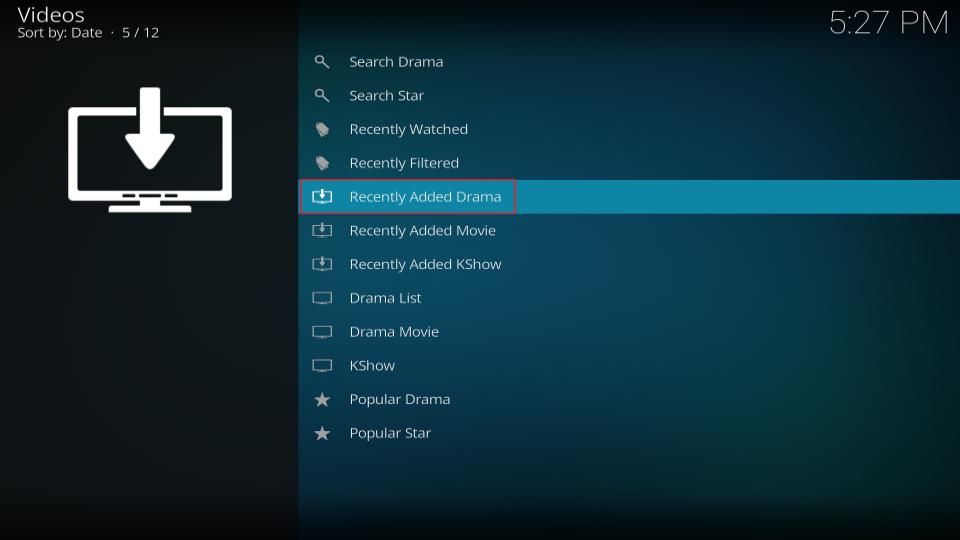The height and width of the screenshot is (540, 960).
Task: Open the Popular Star entry
Action: [629, 433]
